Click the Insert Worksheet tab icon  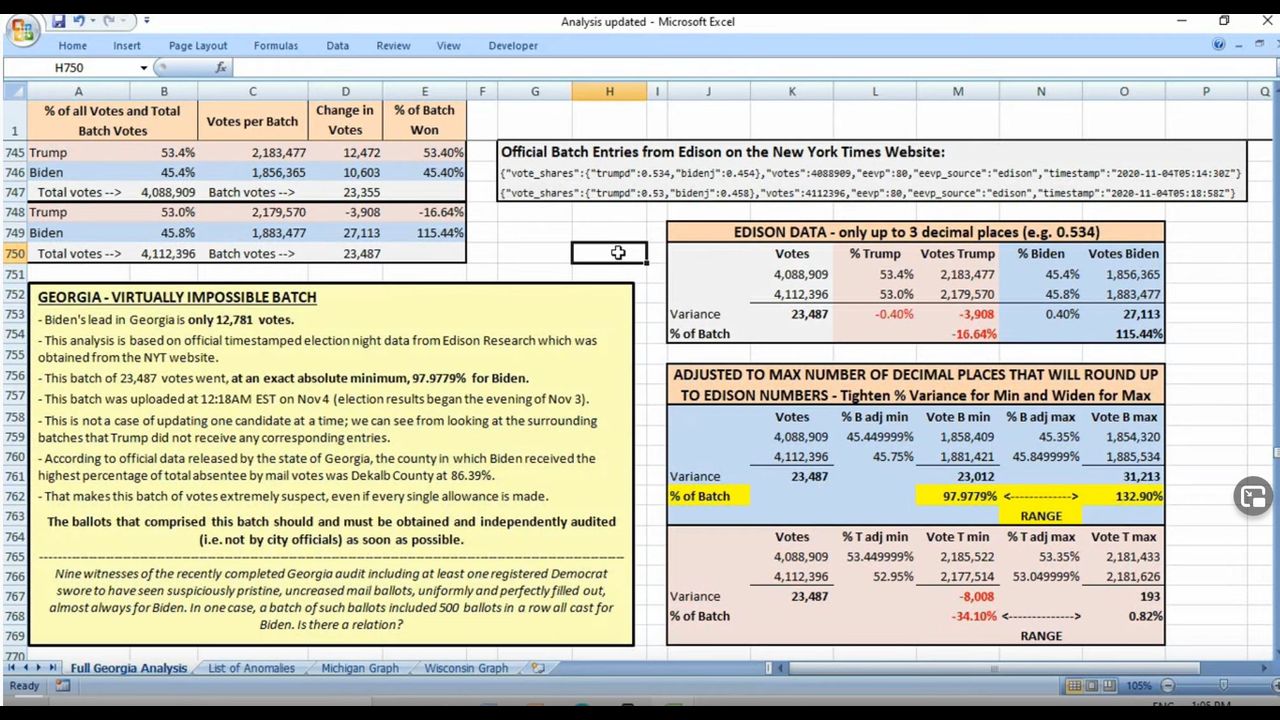[x=538, y=668]
